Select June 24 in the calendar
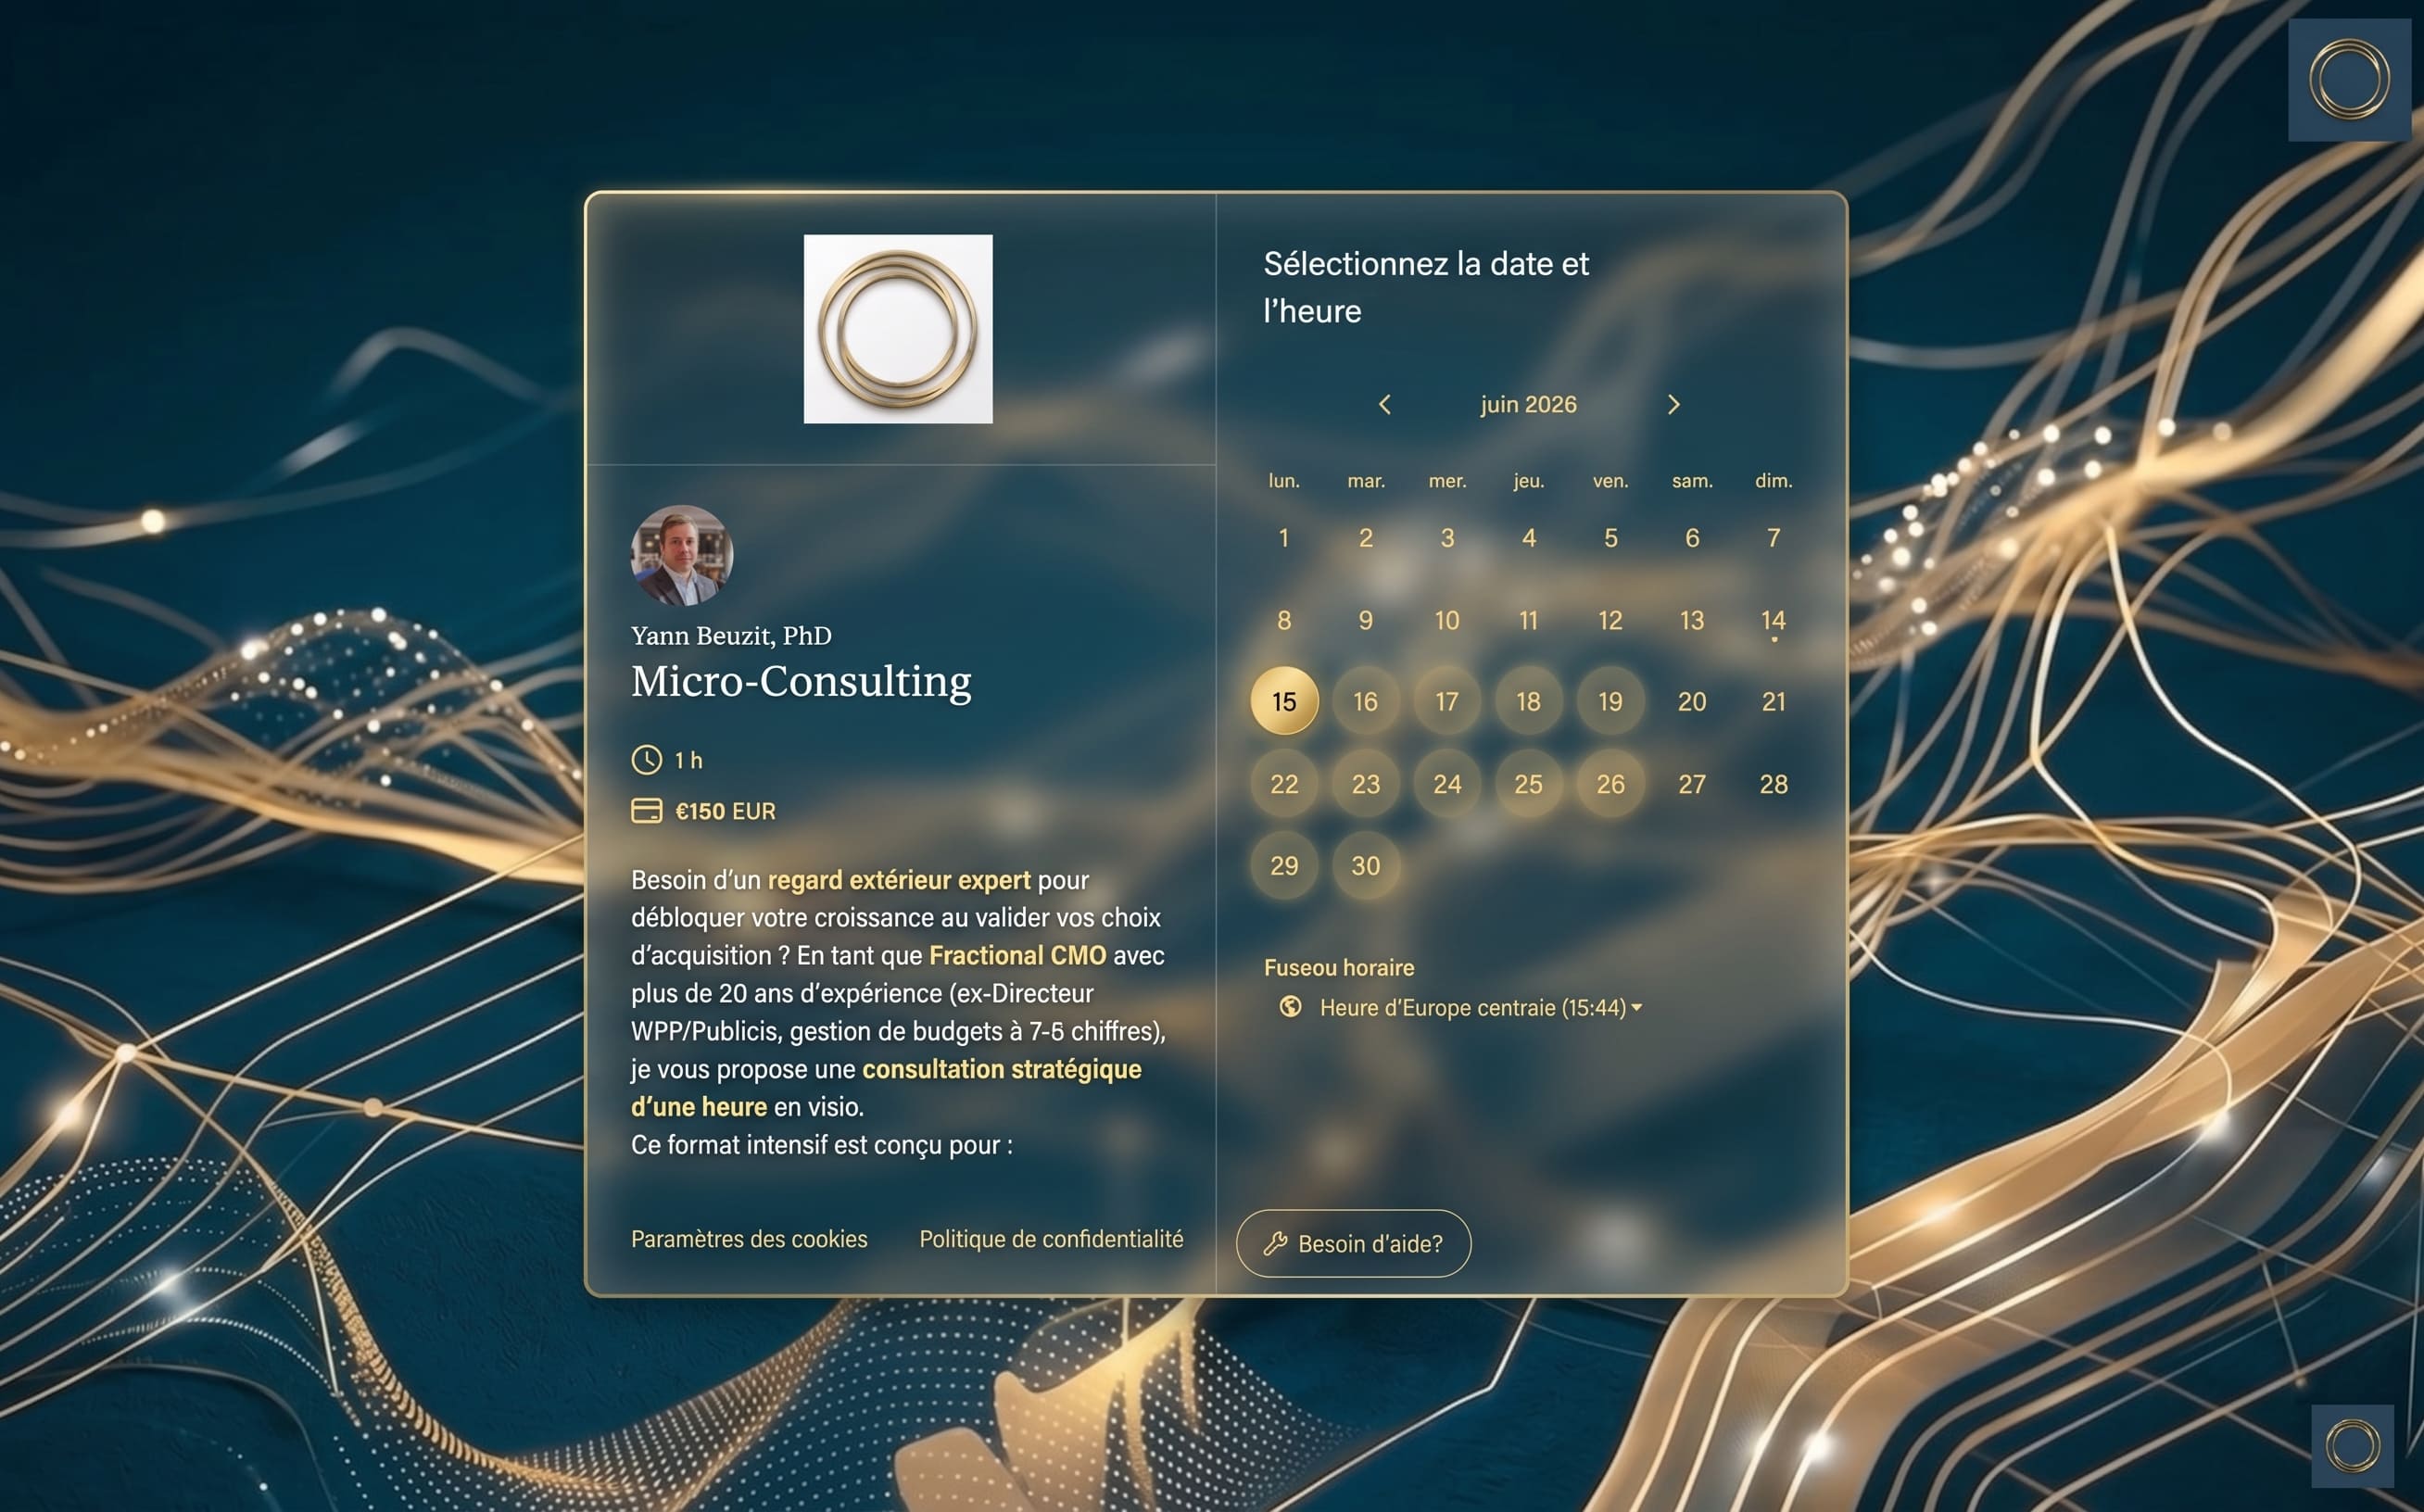 pos(1447,784)
